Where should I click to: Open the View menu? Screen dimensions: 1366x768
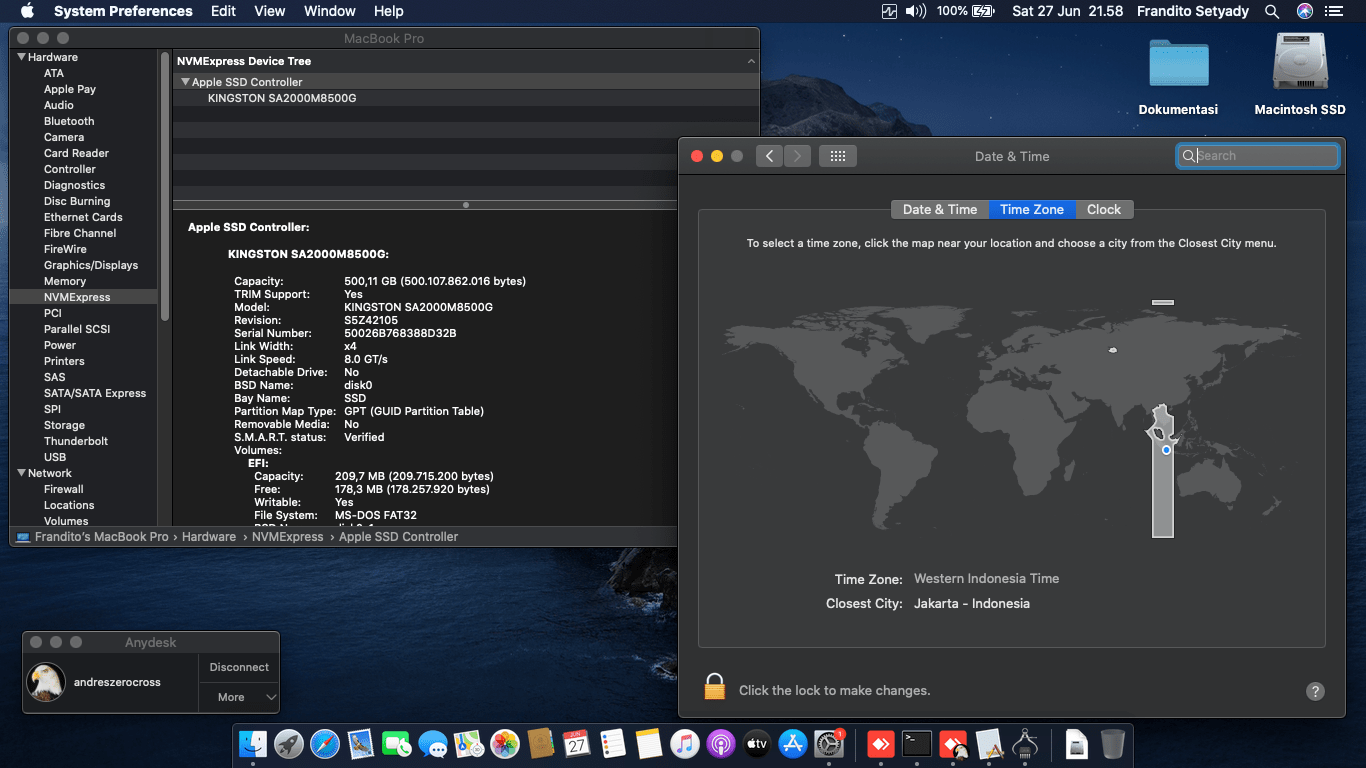pyautogui.click(x=270, y=11)
